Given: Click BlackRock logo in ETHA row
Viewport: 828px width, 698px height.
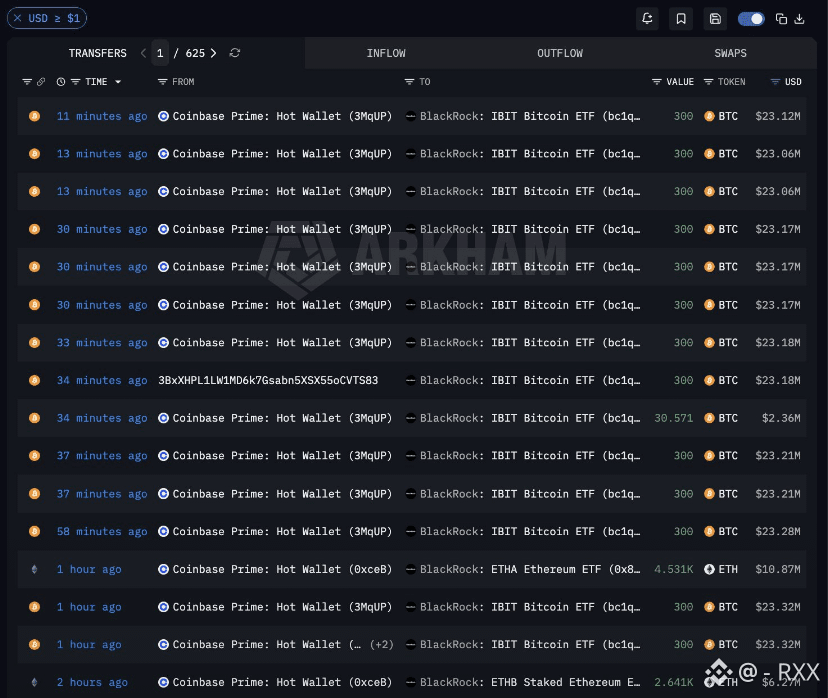Looking at the screenshot, I should (x=410, y=569).
